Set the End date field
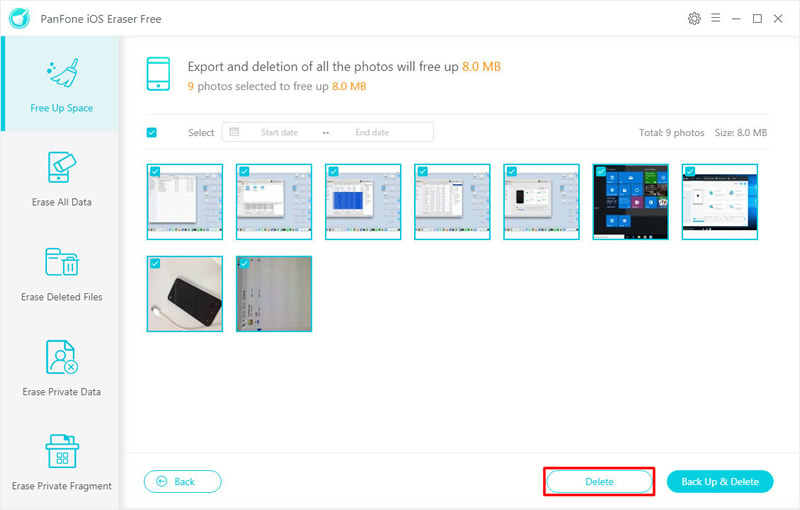The height and width of the screenshot is (510, 800). [x=372, y=133]
